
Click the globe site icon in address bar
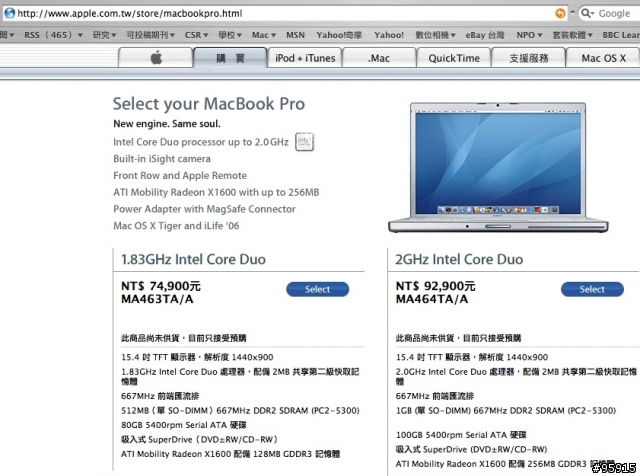pos(9,13)
